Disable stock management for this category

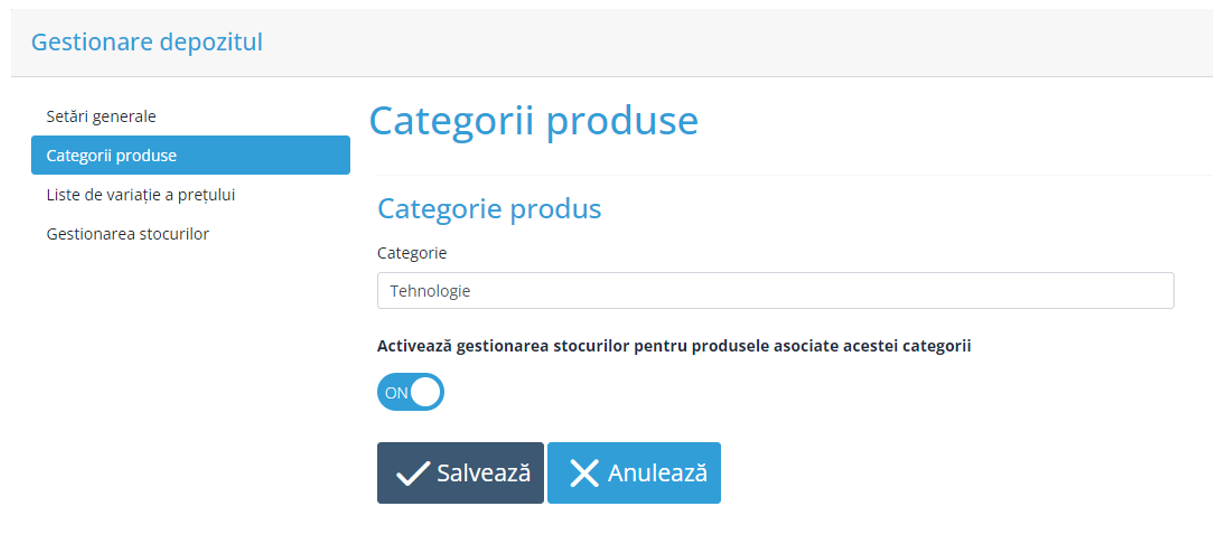410,392
